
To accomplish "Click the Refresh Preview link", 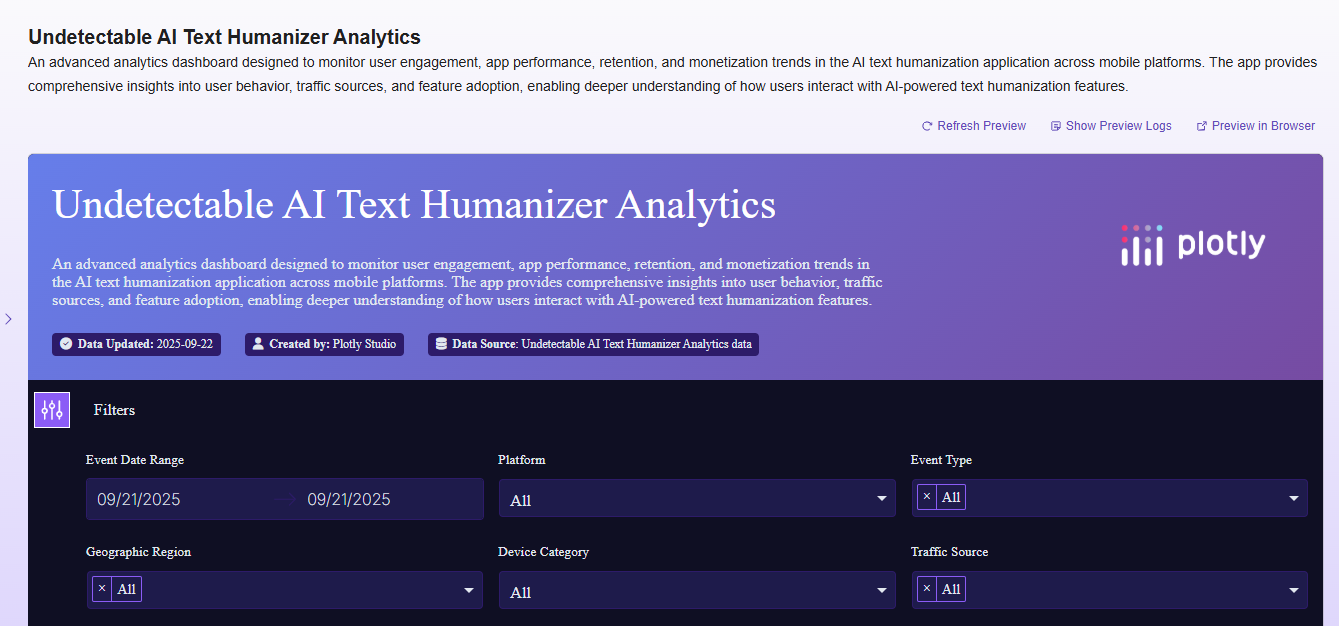I will [x=974, y=126].
